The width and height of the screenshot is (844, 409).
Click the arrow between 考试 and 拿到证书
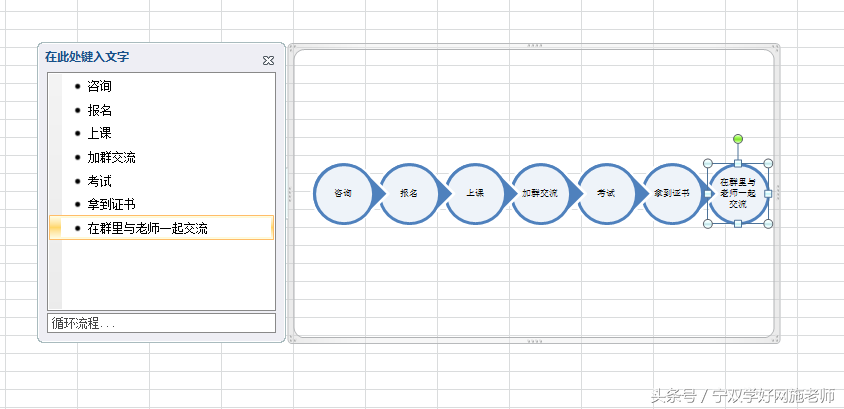[x=643, y=193]
